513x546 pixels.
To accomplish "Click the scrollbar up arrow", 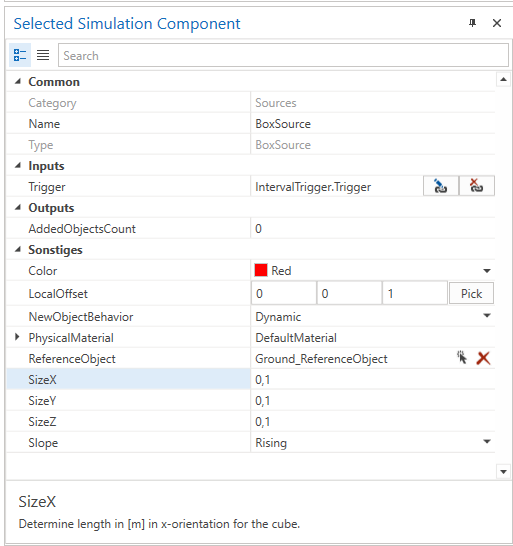I will coord(503,79).
